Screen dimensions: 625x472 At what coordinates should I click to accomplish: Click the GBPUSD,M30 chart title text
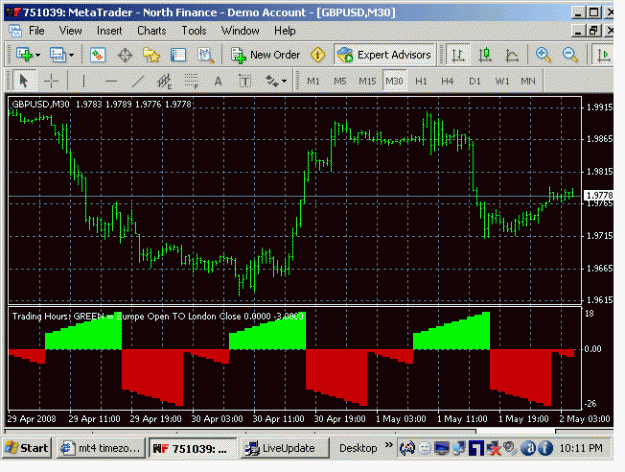click(x=40, y=104)
